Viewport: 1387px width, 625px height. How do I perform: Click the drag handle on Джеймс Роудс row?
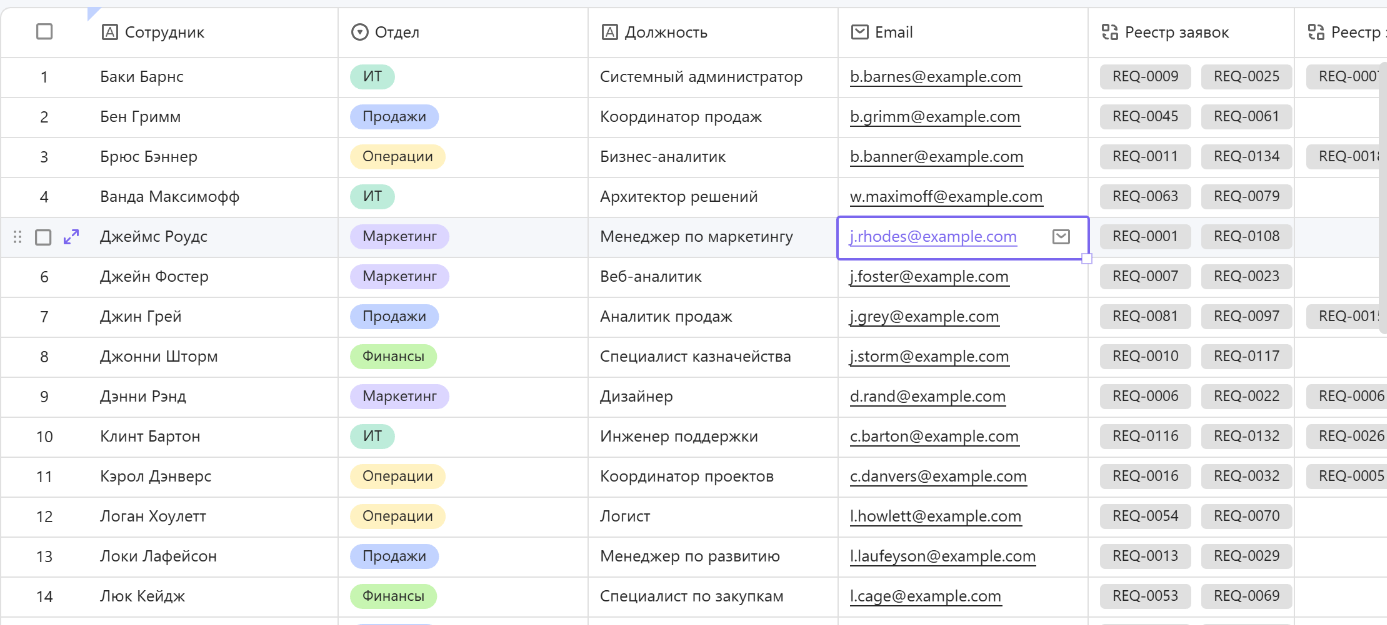tap(17, 237)
